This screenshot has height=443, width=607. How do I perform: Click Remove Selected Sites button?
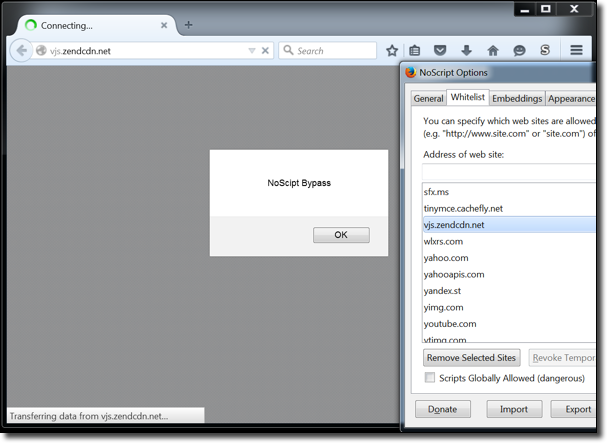(x=472, y=357)
